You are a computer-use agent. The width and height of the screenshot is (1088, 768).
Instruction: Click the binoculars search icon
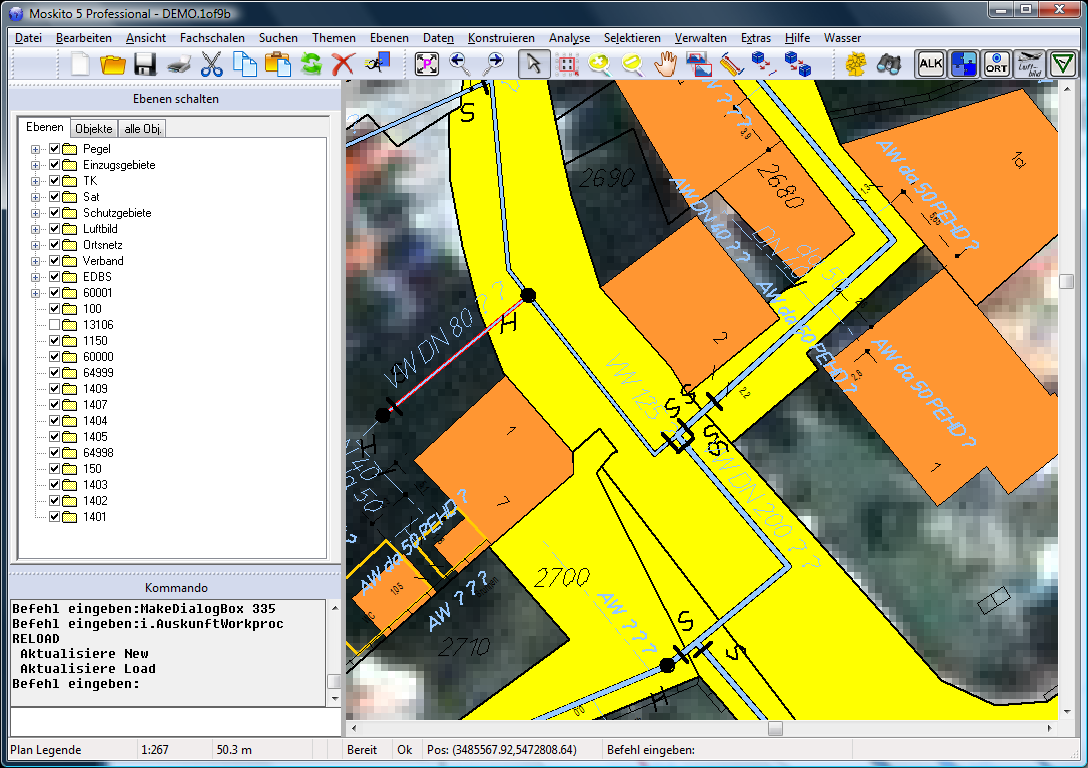point(887,65)
